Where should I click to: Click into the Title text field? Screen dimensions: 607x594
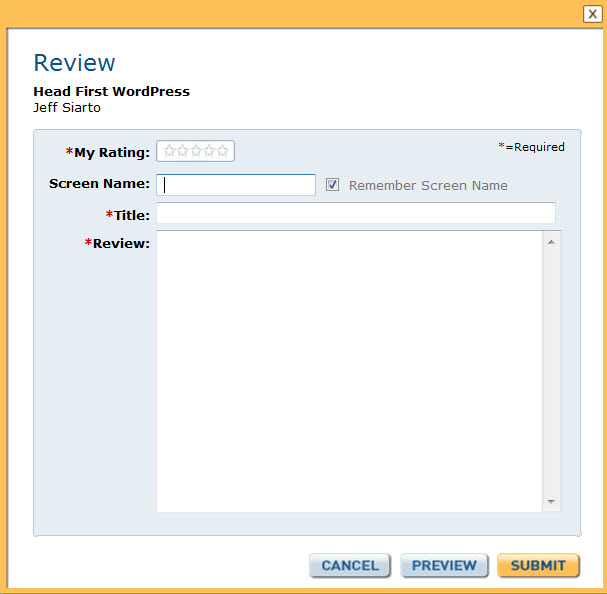[356, 213]
